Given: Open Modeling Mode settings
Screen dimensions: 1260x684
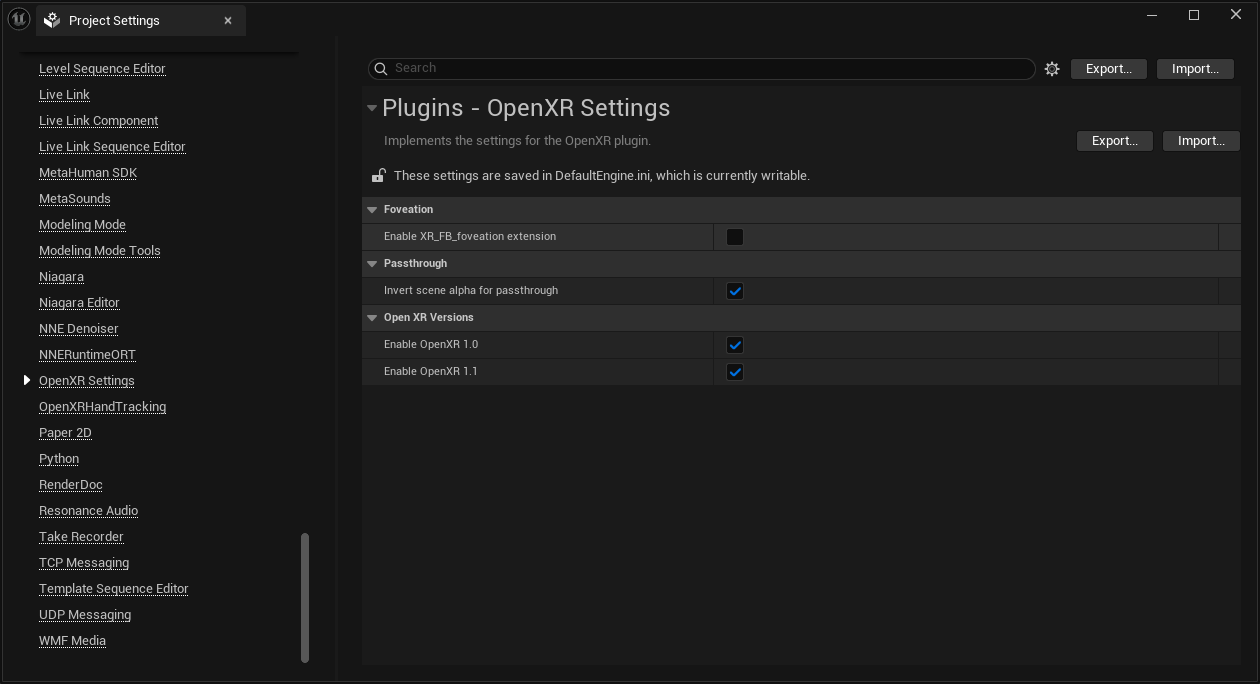Looking at the screenshot, I should click(82, 225).
